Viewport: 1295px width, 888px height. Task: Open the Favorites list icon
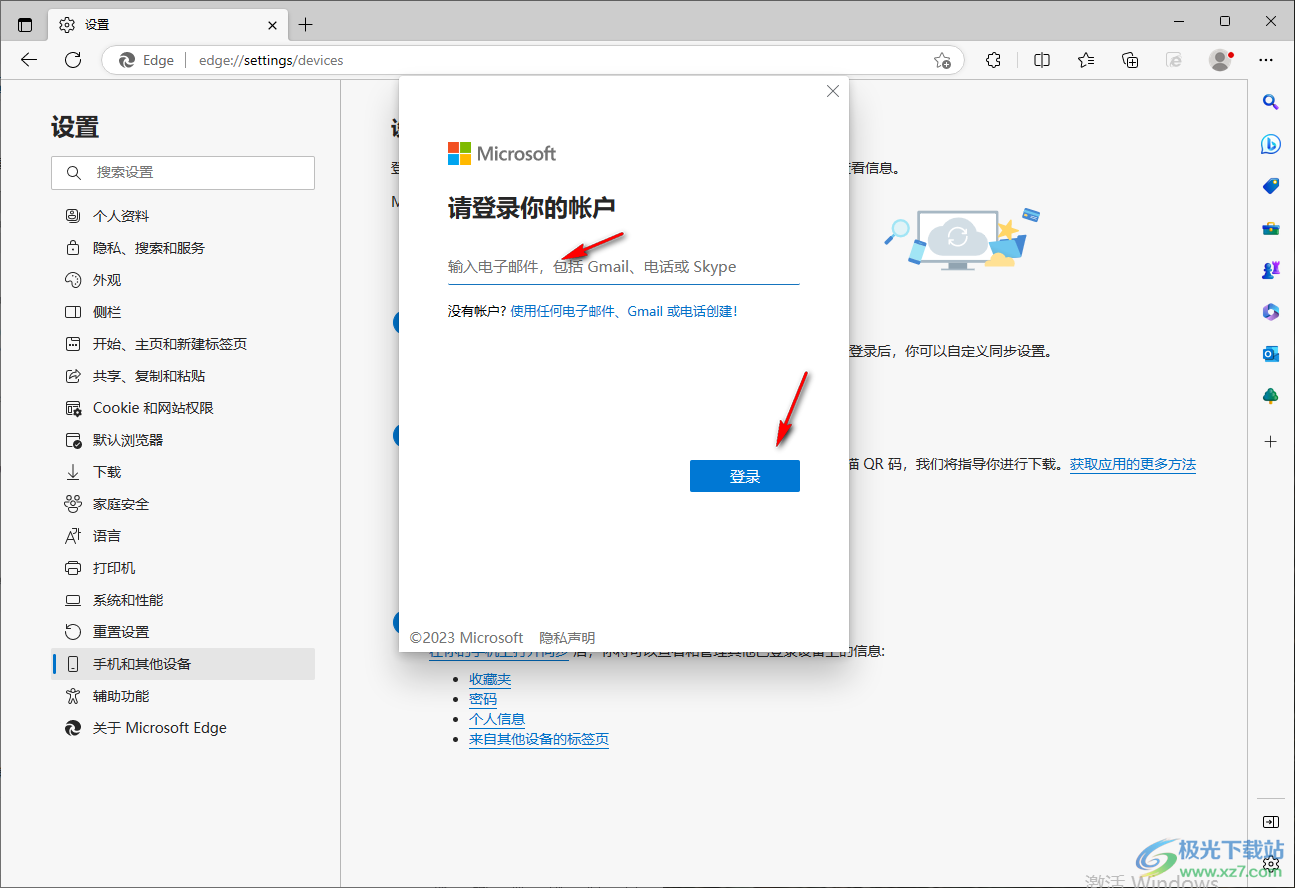click(1086, 60)
